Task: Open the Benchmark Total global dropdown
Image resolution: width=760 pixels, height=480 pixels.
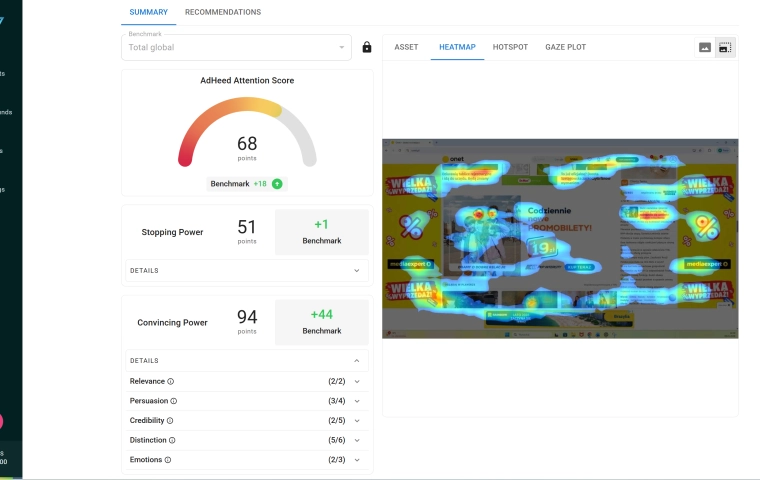Action: (236, 47)
